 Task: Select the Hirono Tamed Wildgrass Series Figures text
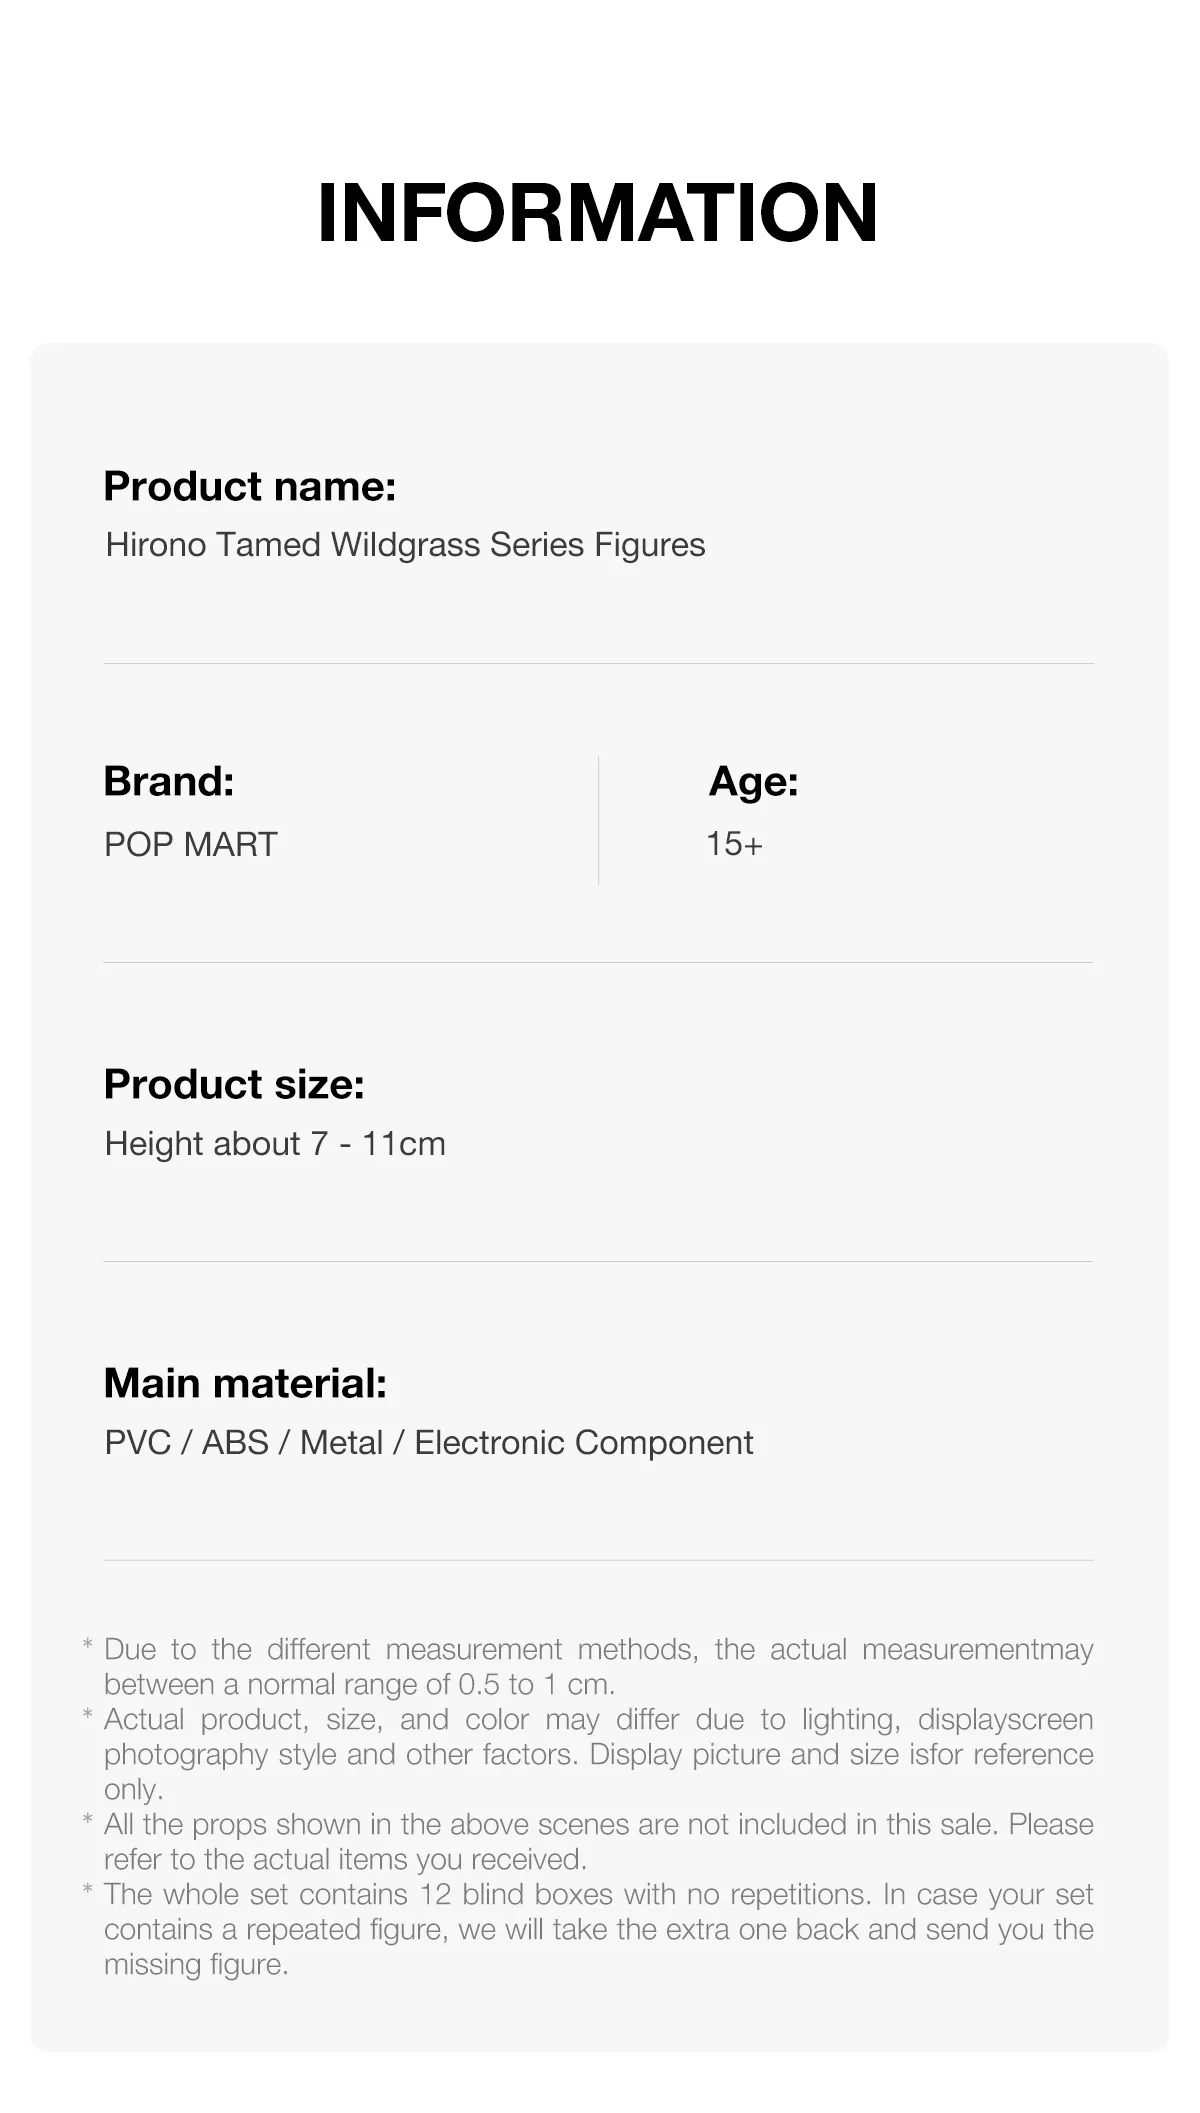tap(405, 545)
